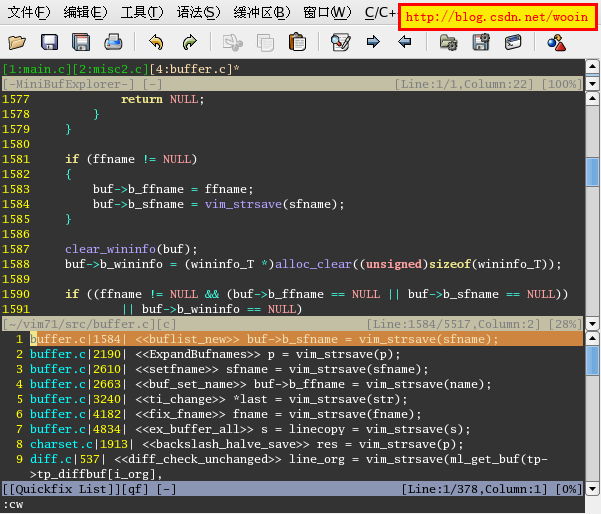Click the Find Next right-arrow icon
The height and width of the screenshot is (514, 601).
pyautogui.click(x=373, y=42)
